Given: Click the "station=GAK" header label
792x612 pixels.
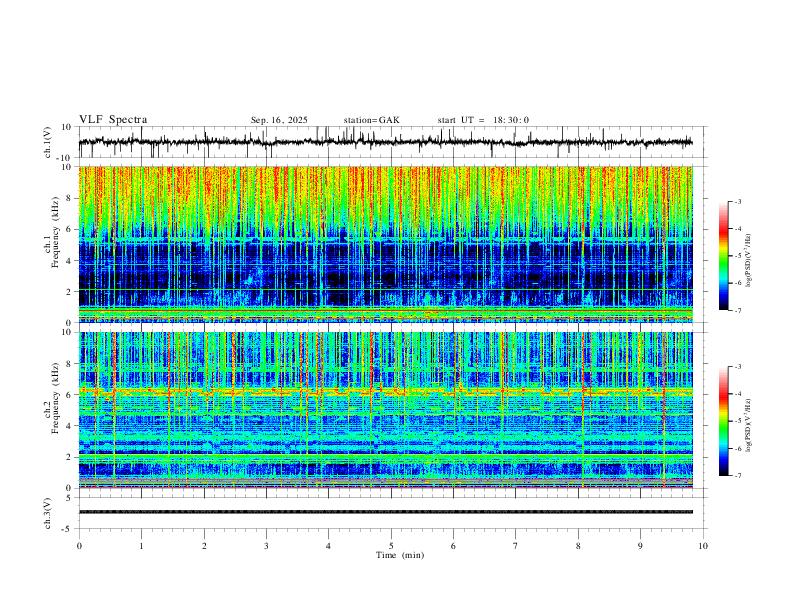Looking at the screenshot, I should (371, 120).
